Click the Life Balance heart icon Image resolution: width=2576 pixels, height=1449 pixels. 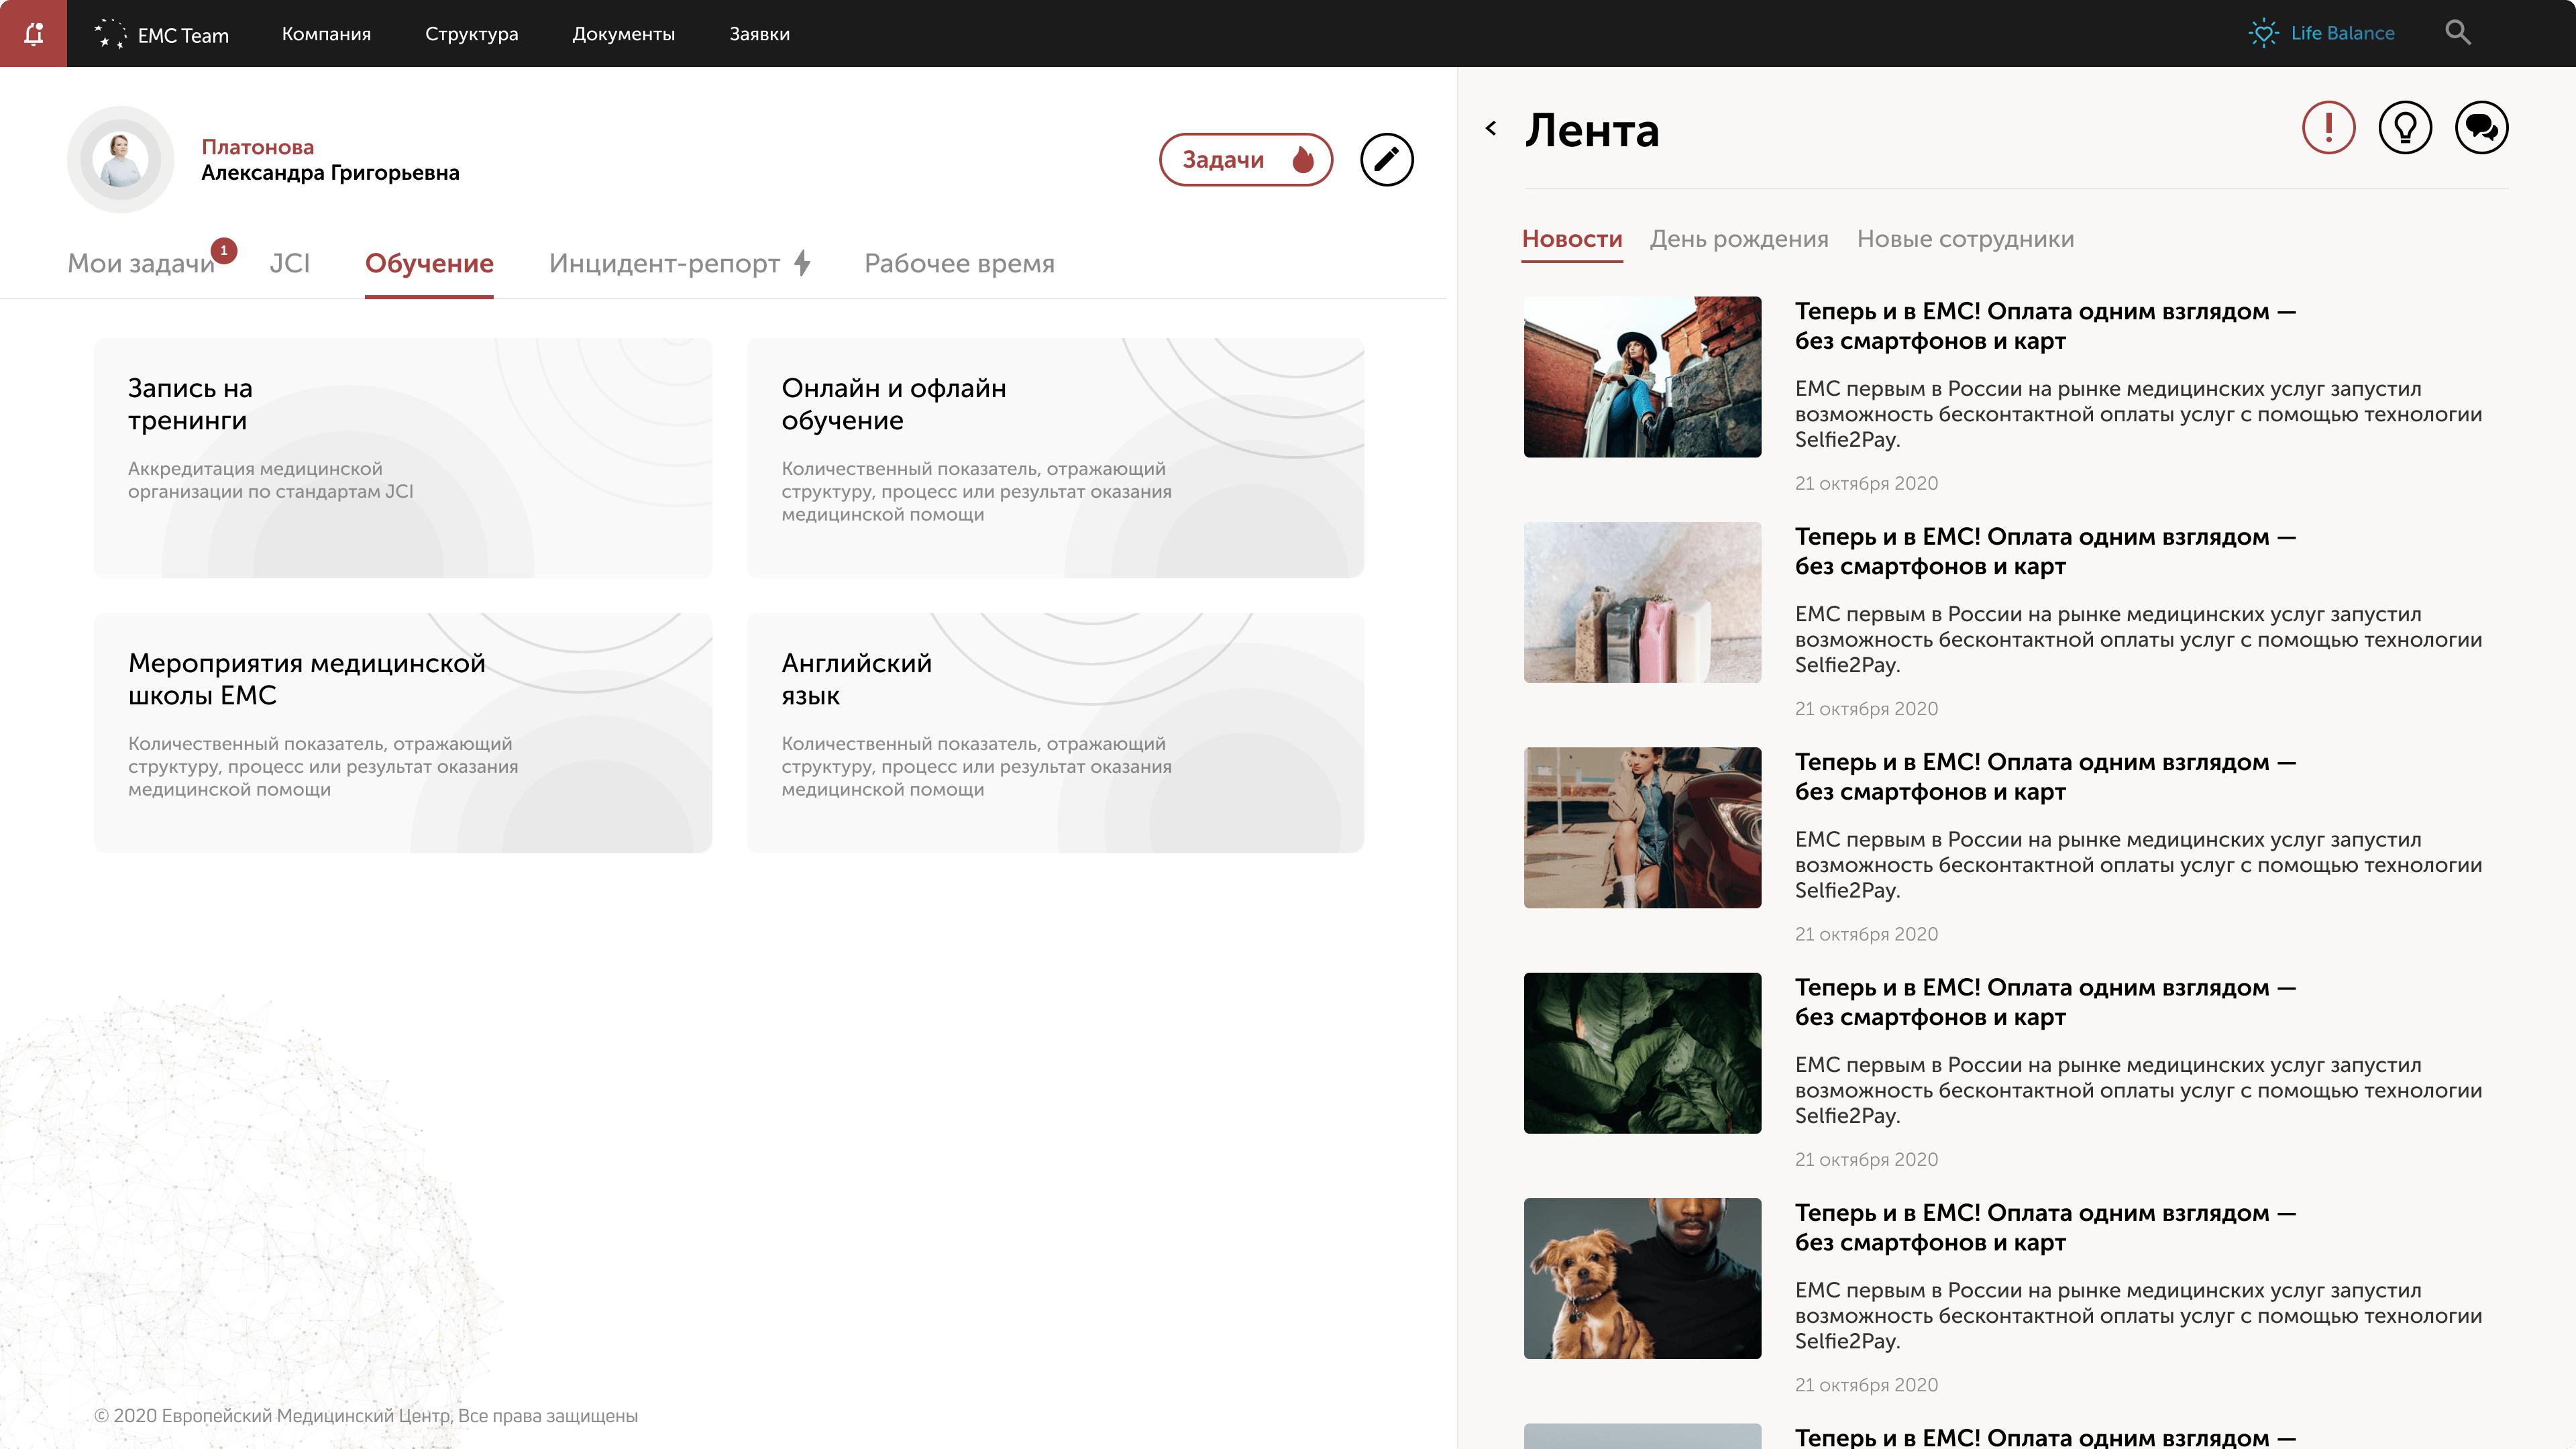[x=2264, y=33]
